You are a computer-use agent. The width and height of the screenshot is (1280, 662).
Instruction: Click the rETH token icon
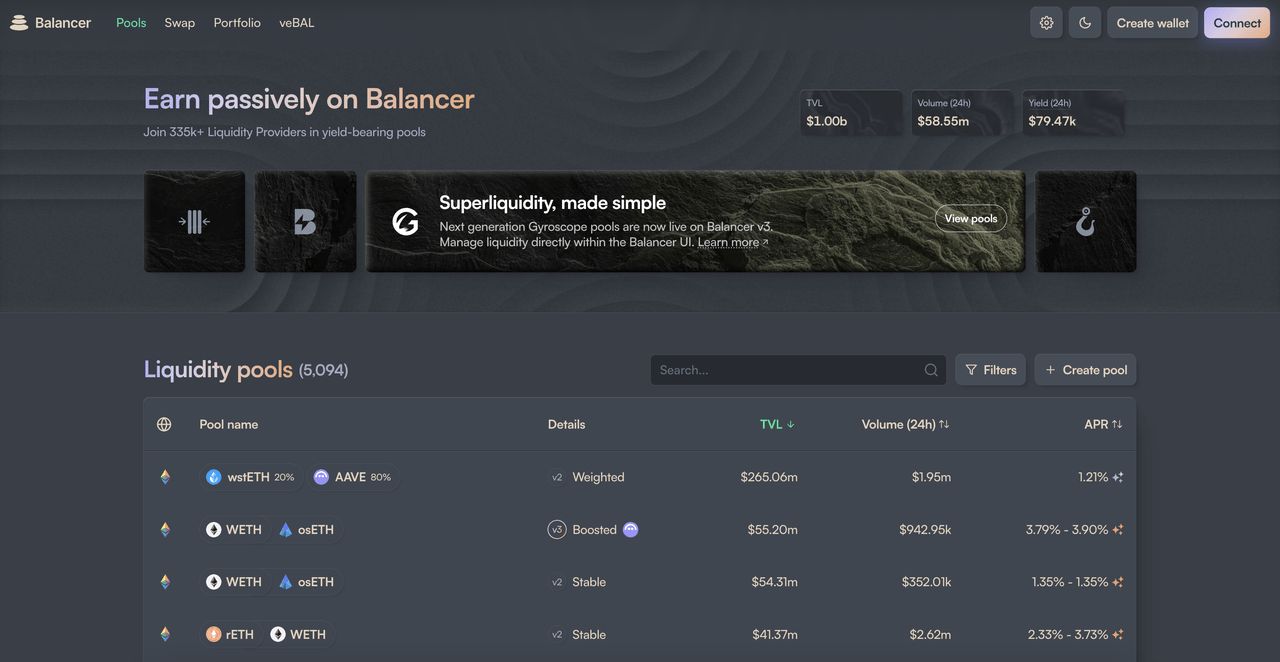tap(214, 634)
